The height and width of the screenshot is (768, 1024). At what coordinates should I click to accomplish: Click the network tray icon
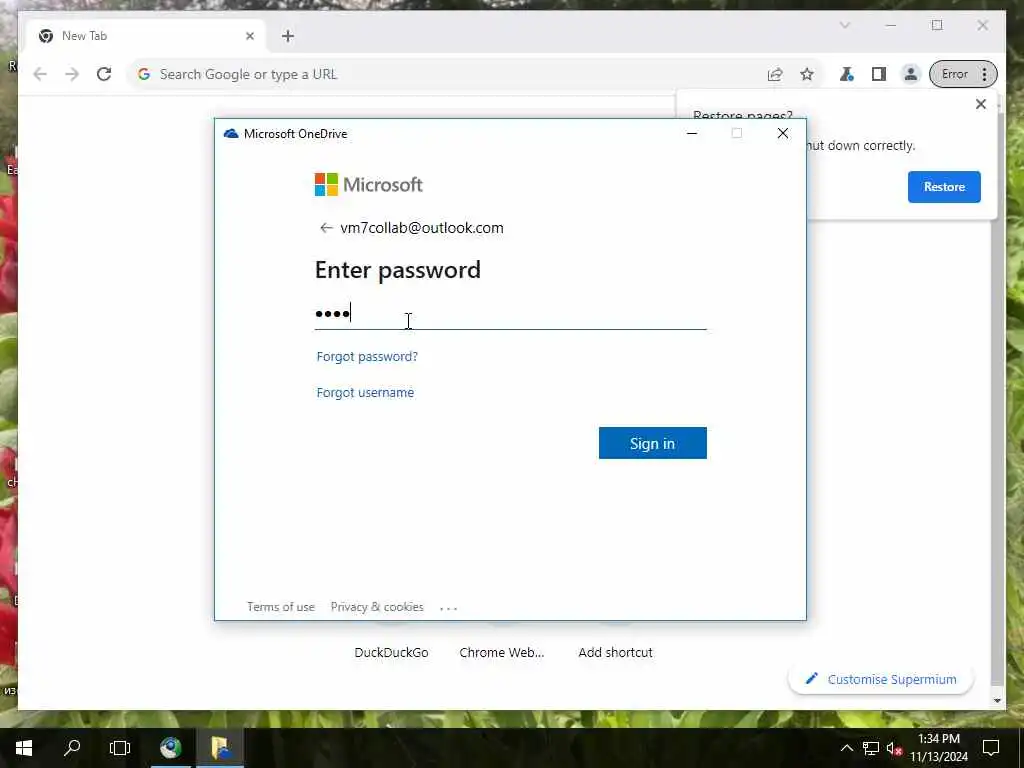click(871, 748)
